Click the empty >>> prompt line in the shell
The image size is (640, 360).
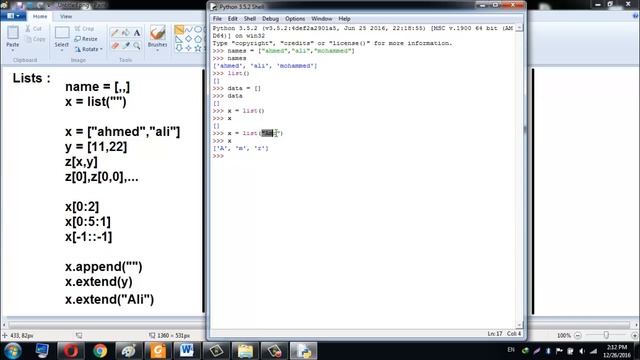(x=218, y=156)
